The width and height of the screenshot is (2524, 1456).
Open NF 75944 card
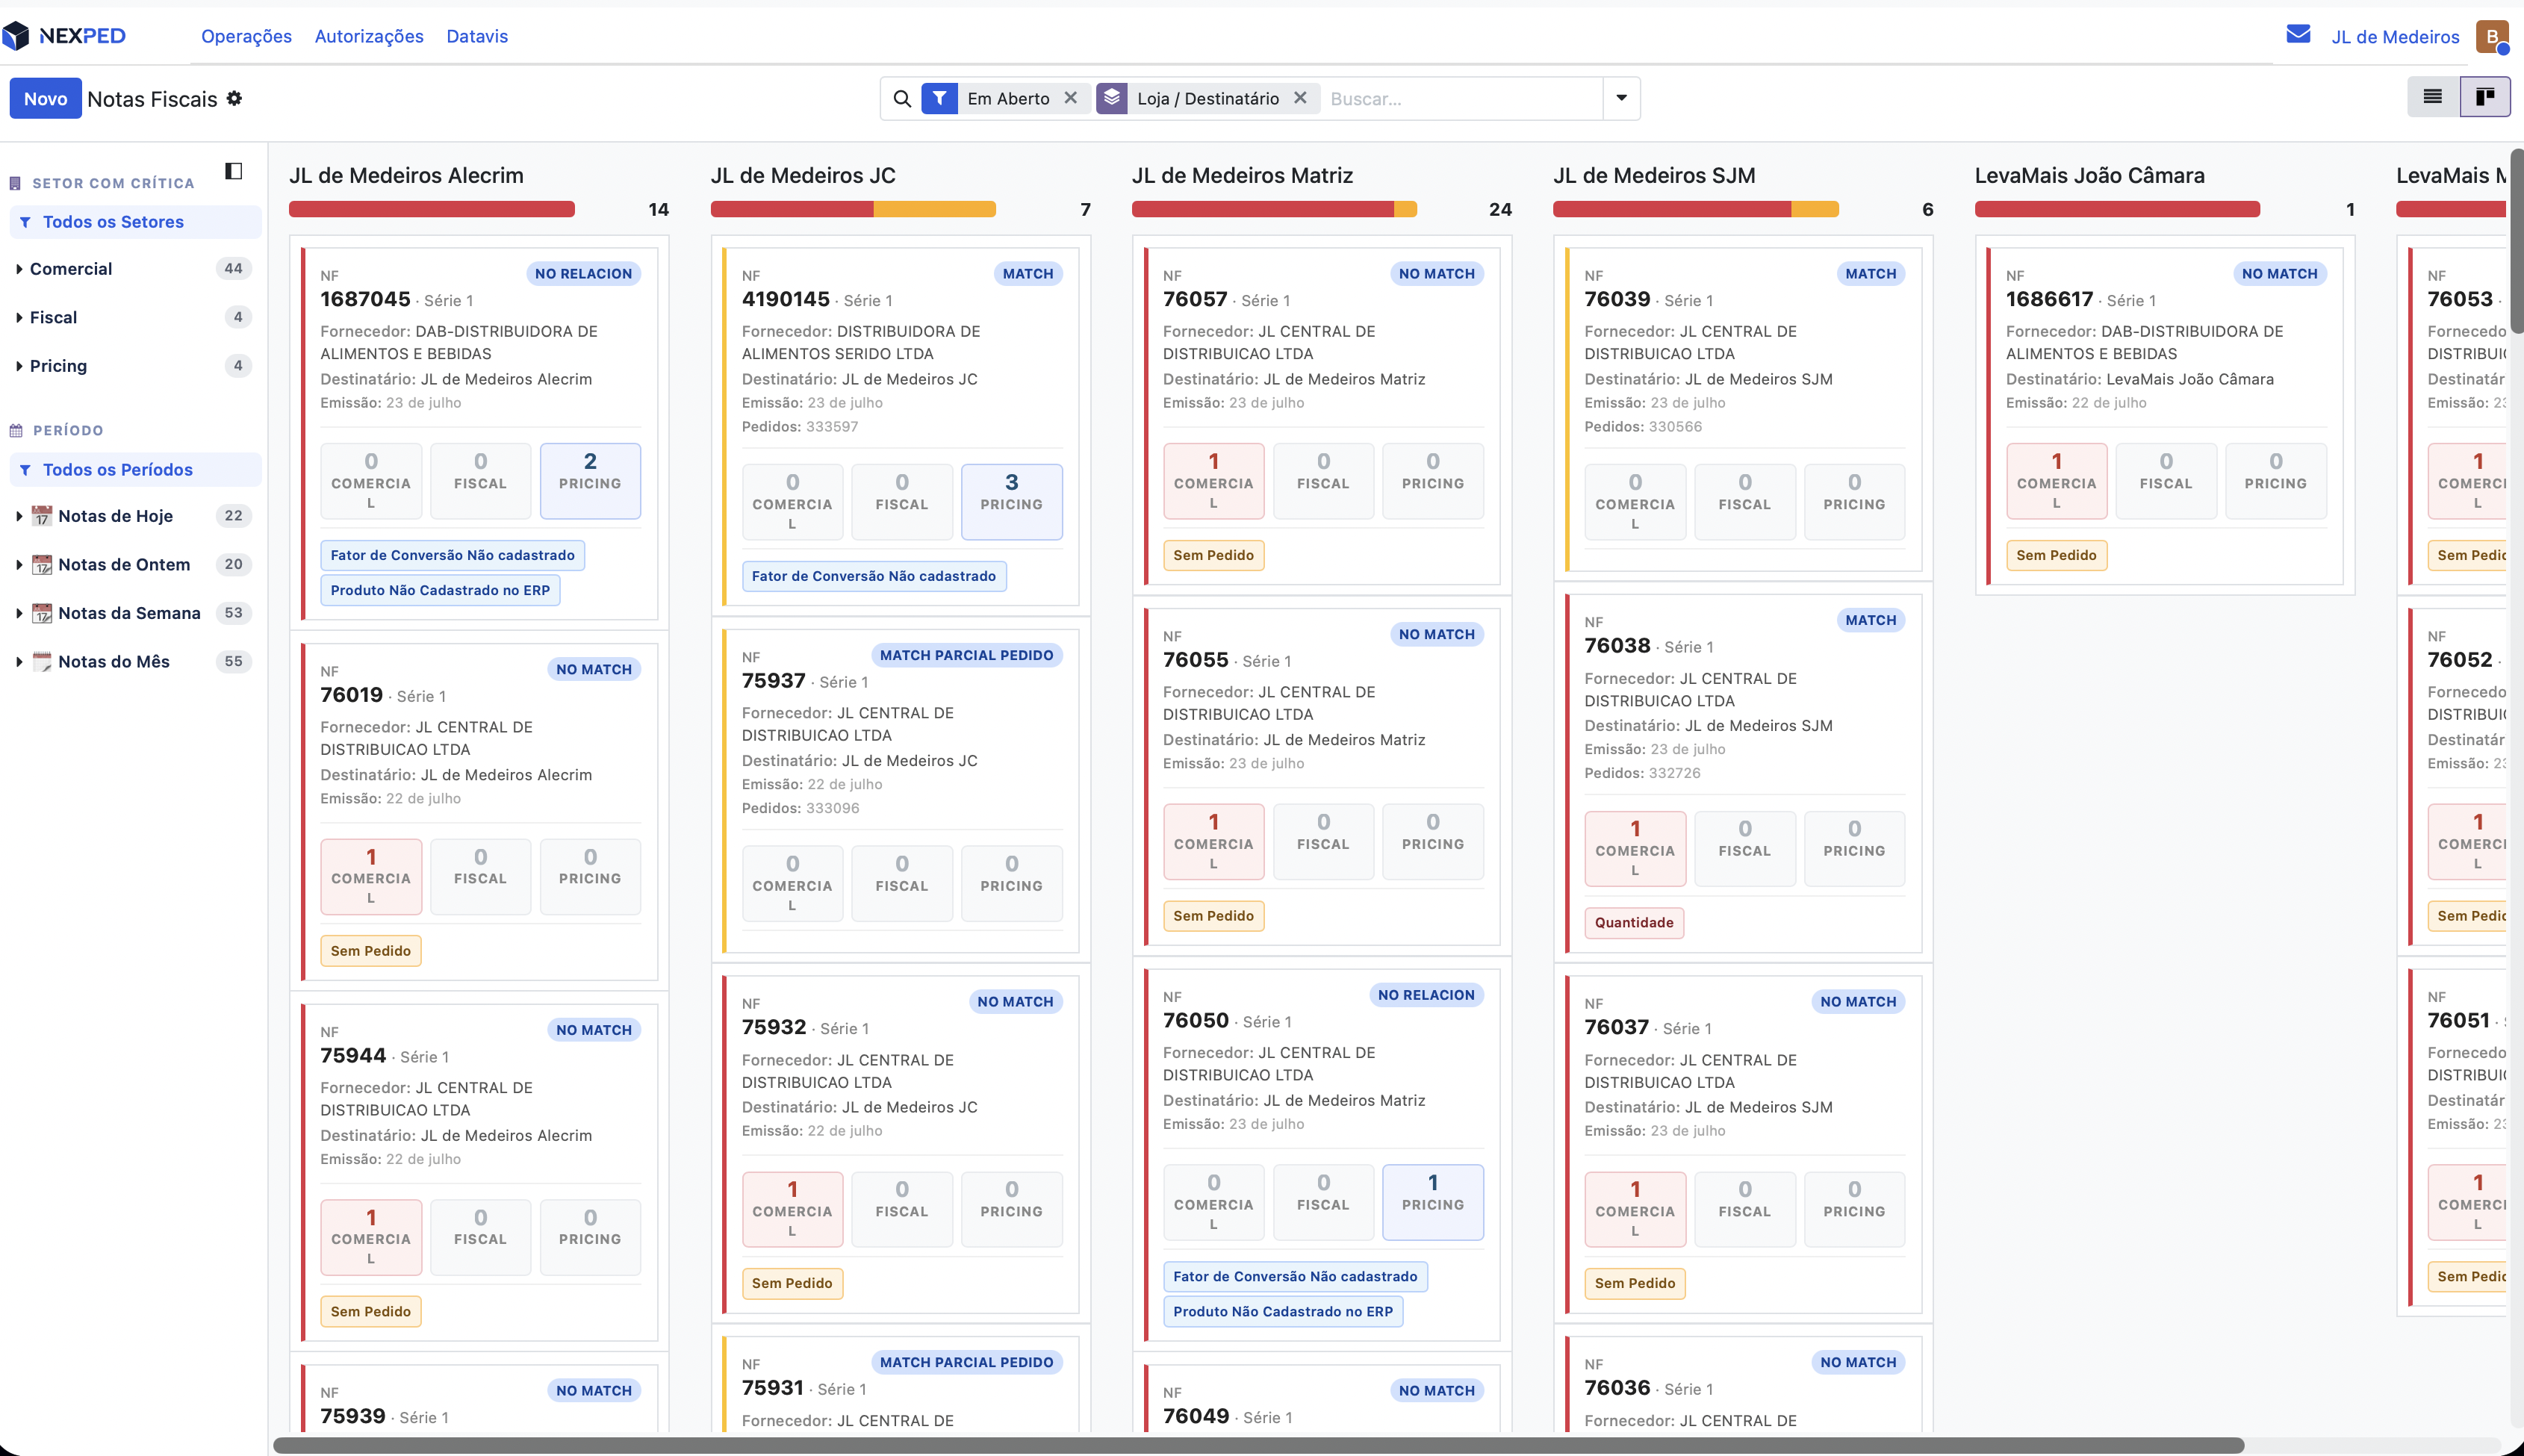pyautogui.click(x=479, y=1172)
